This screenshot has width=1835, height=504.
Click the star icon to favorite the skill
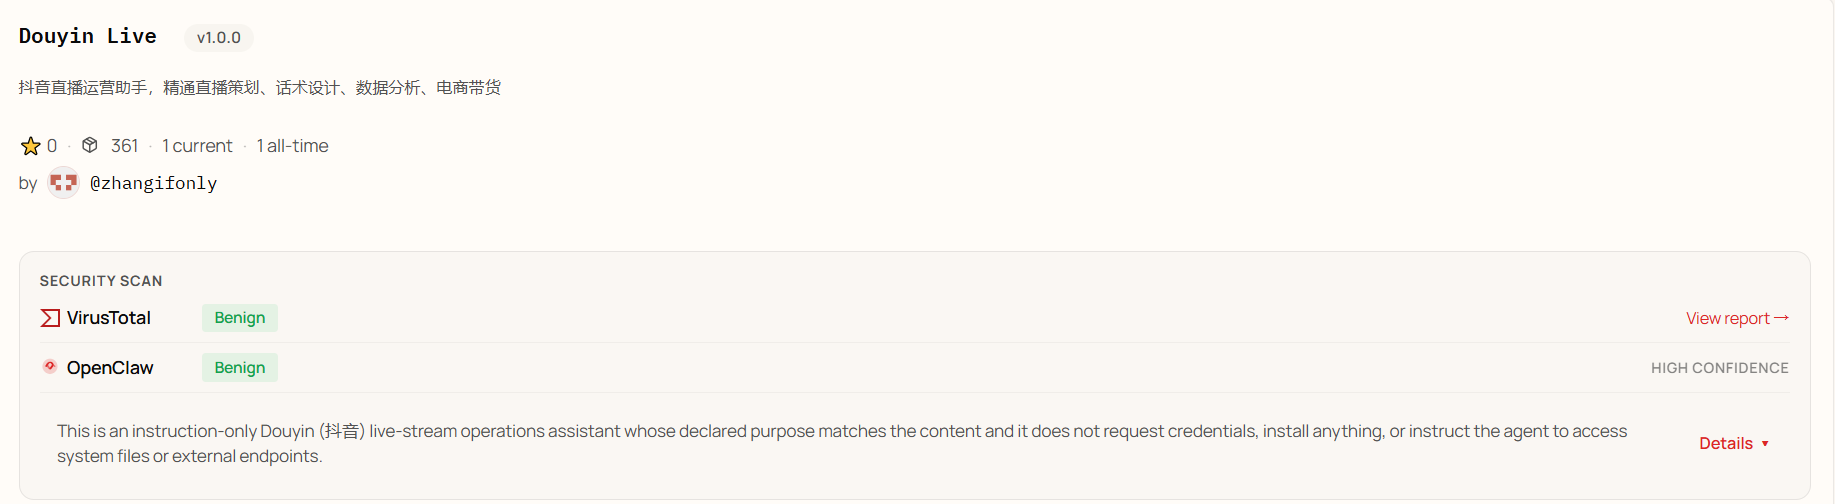pos(31,146)
